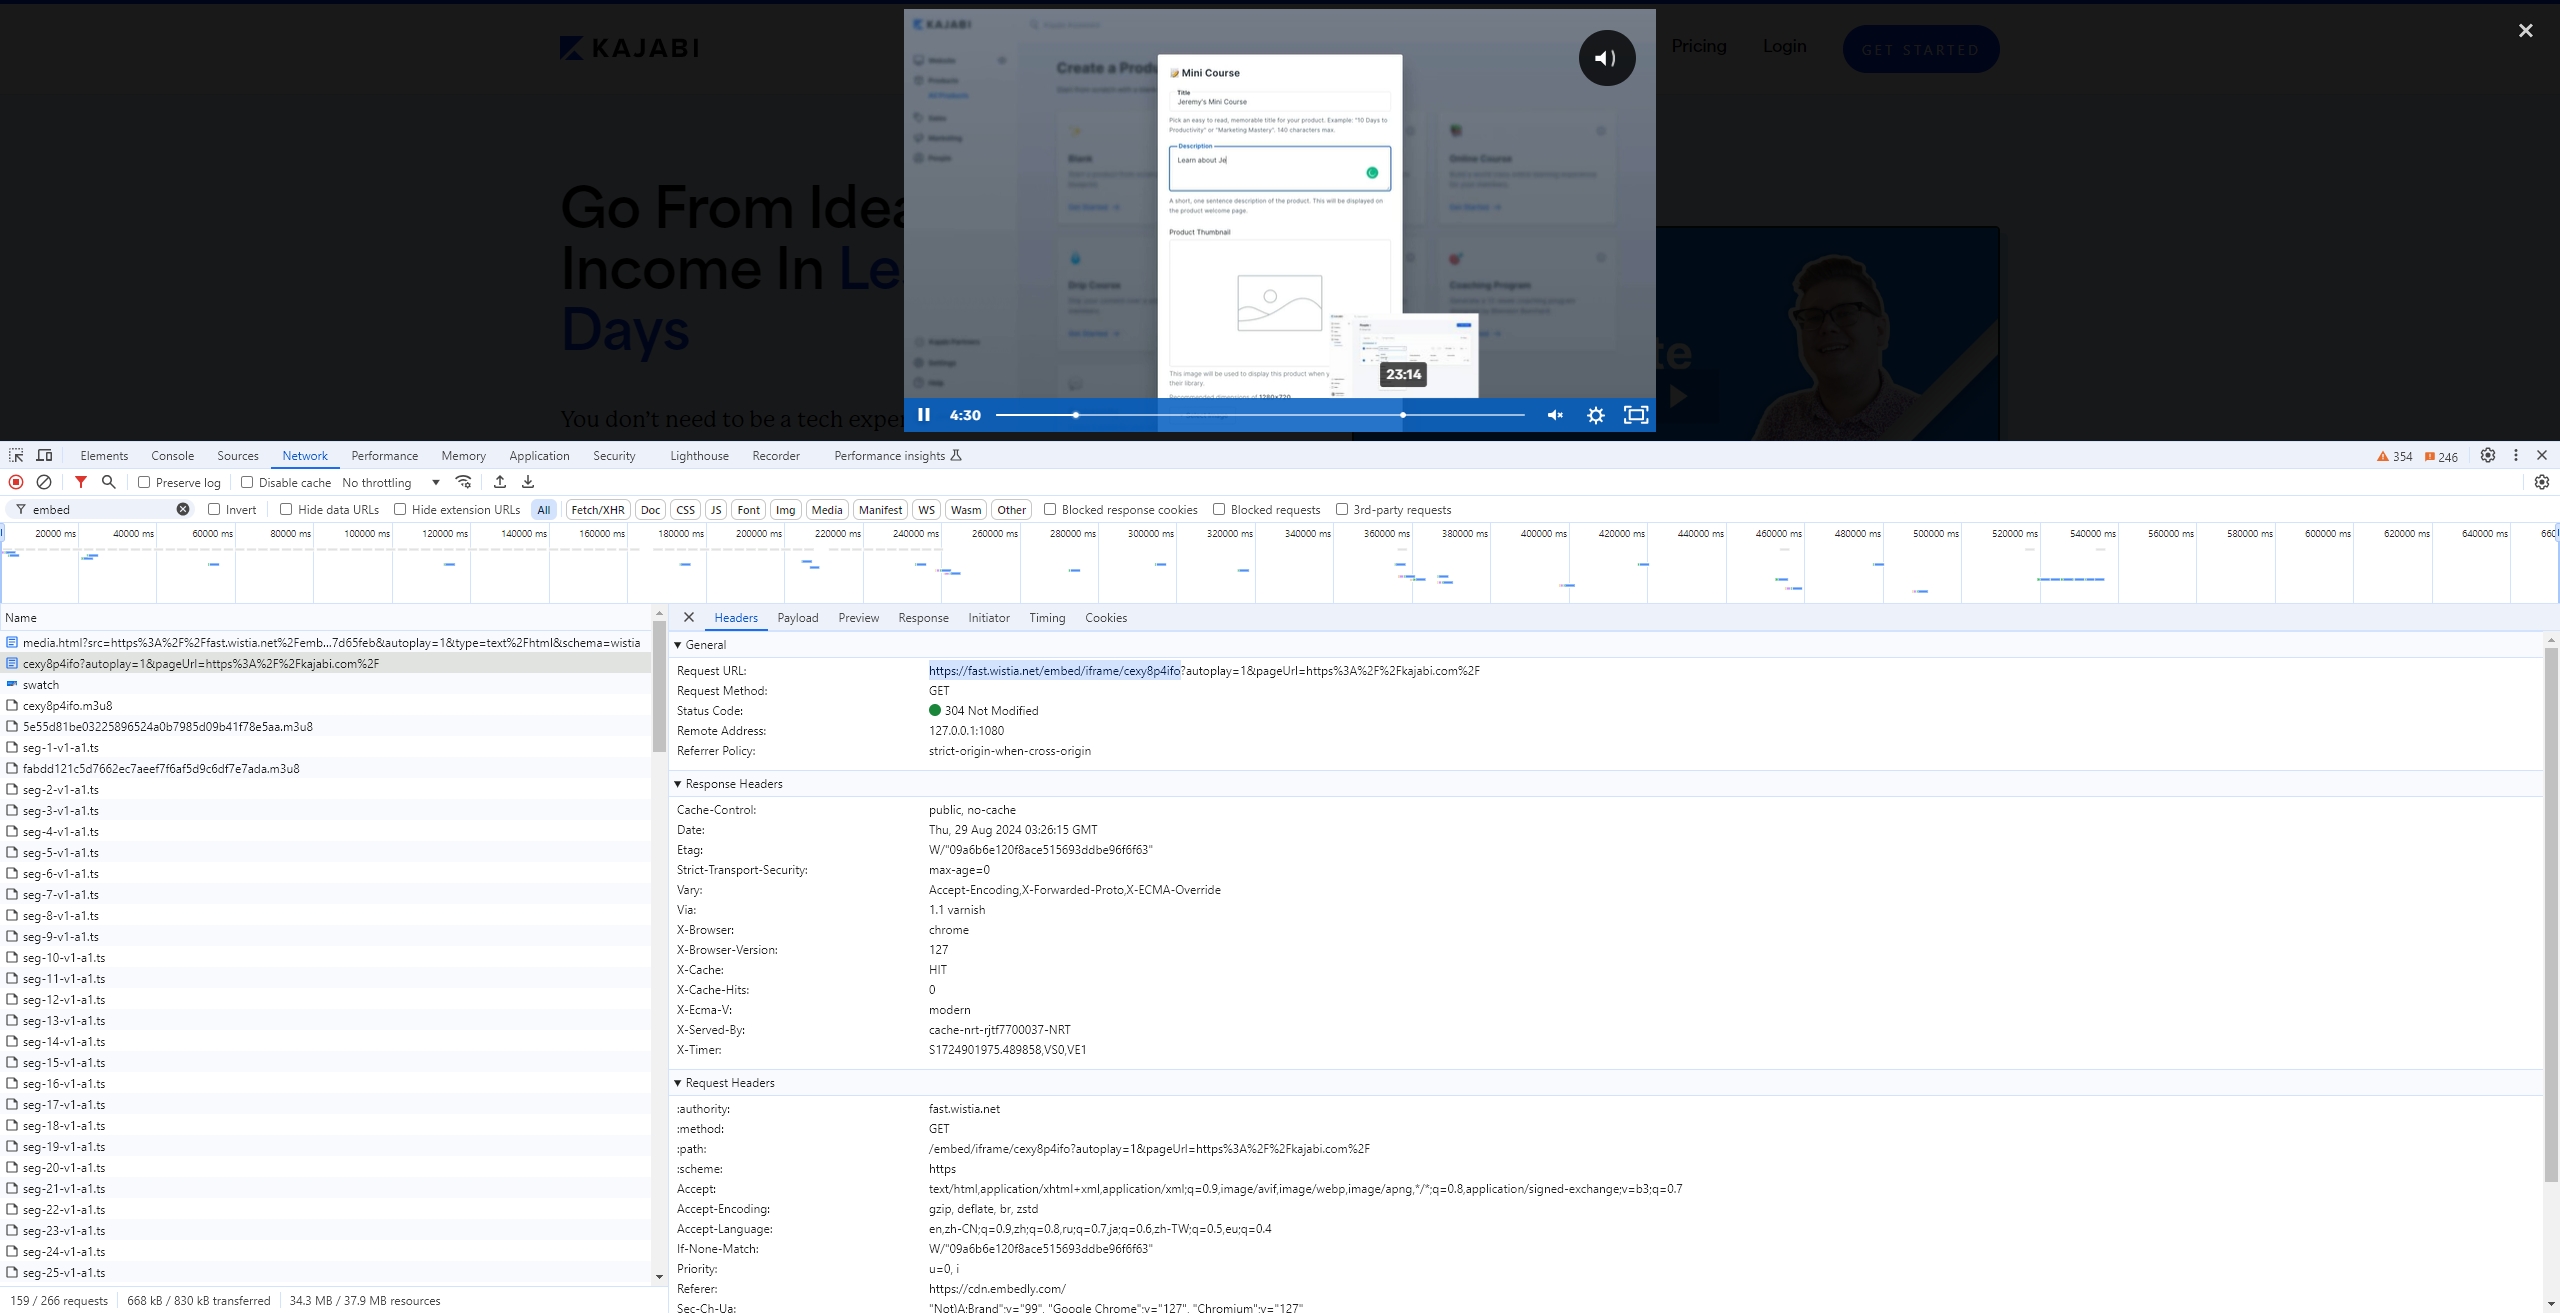Image resolution: width=2560 pixels, height=1313 pixels.
Task: Toggle the Disable cache checkbox
Action: pos(244,482)
